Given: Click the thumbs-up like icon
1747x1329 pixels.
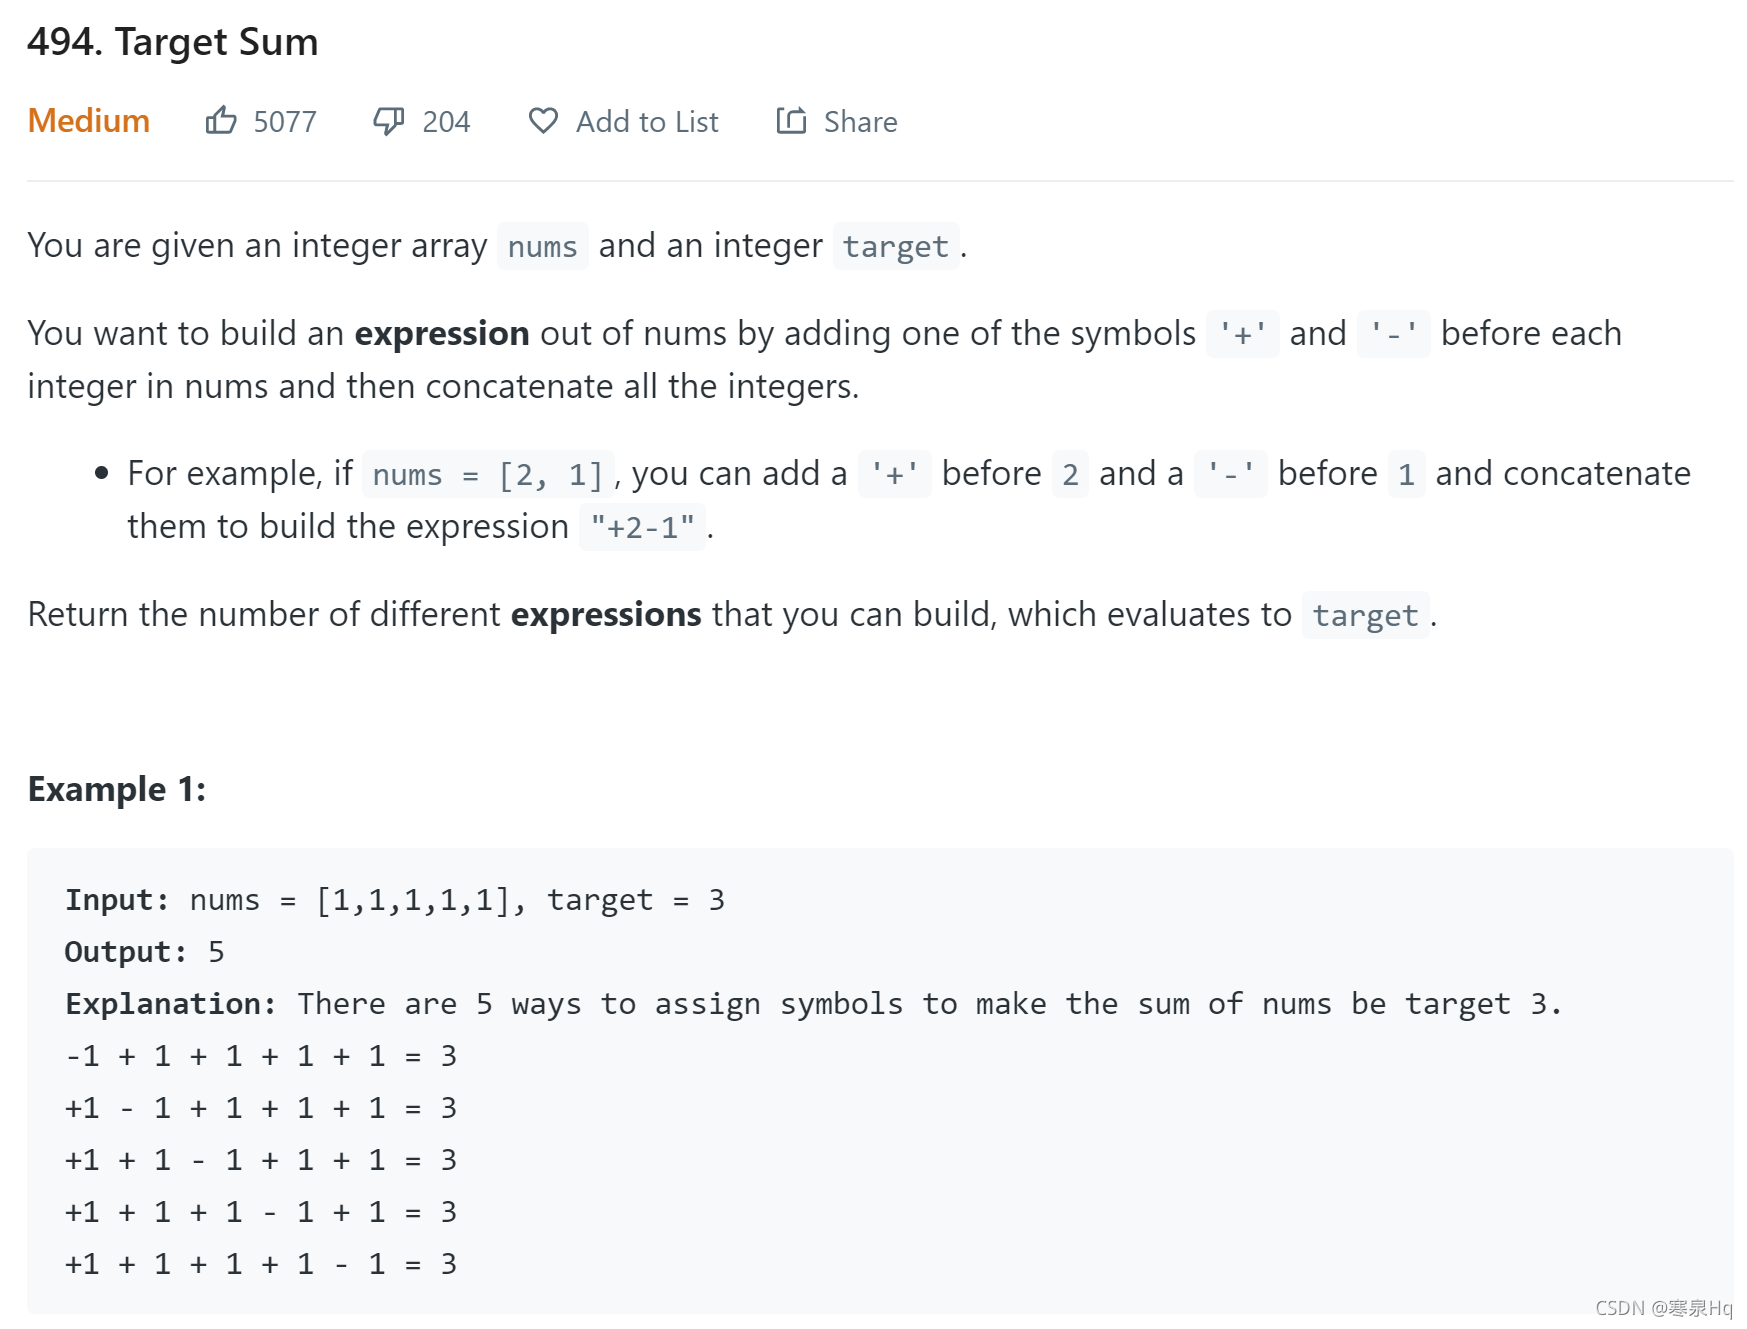Looking at the screenshot, I should click(221, 120).
